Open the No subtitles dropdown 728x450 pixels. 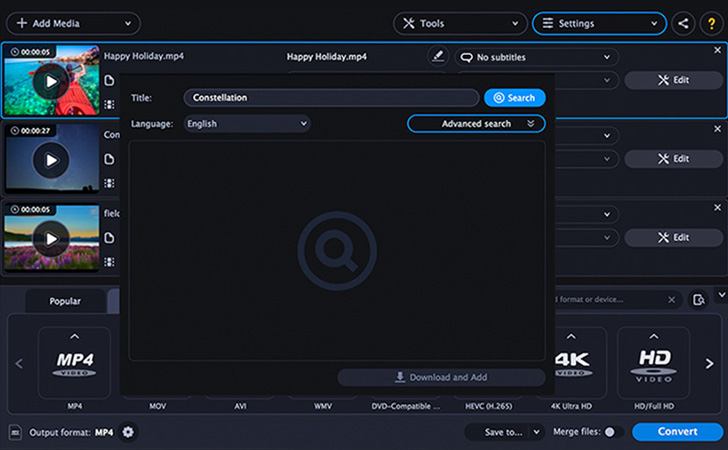(x=537, y=57)
